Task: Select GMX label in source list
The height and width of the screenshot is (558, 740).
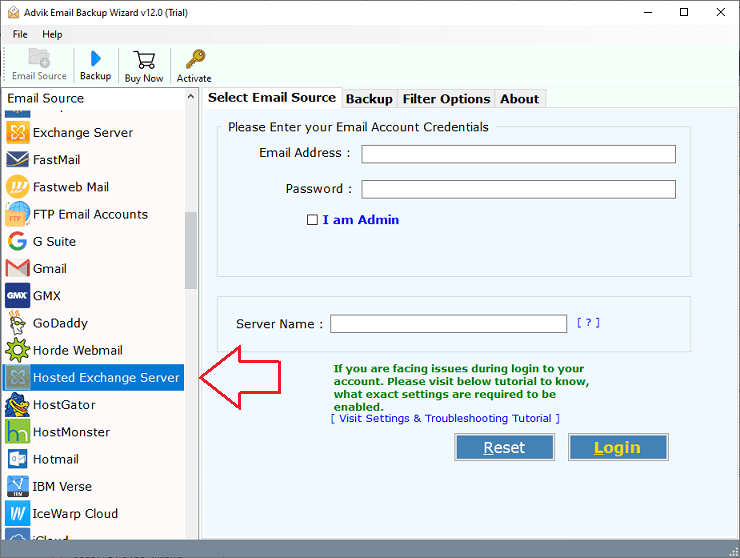Action: pyautogui.click(x=47, y=296)
